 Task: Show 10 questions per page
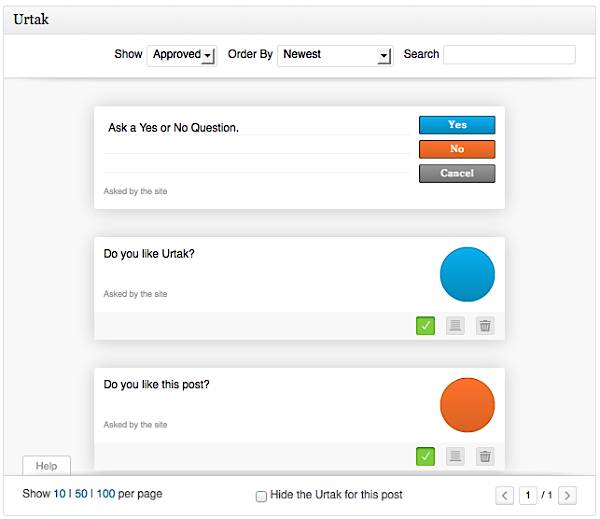pyautogui.click(x=60, y=494)
